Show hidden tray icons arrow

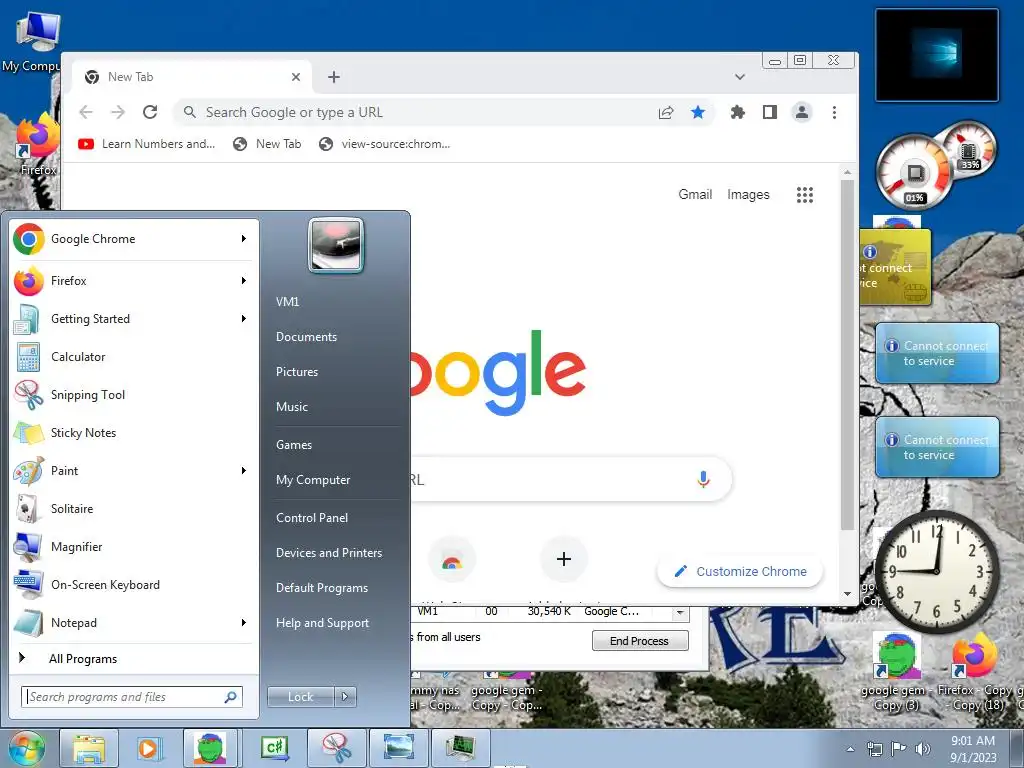(850, 749)
